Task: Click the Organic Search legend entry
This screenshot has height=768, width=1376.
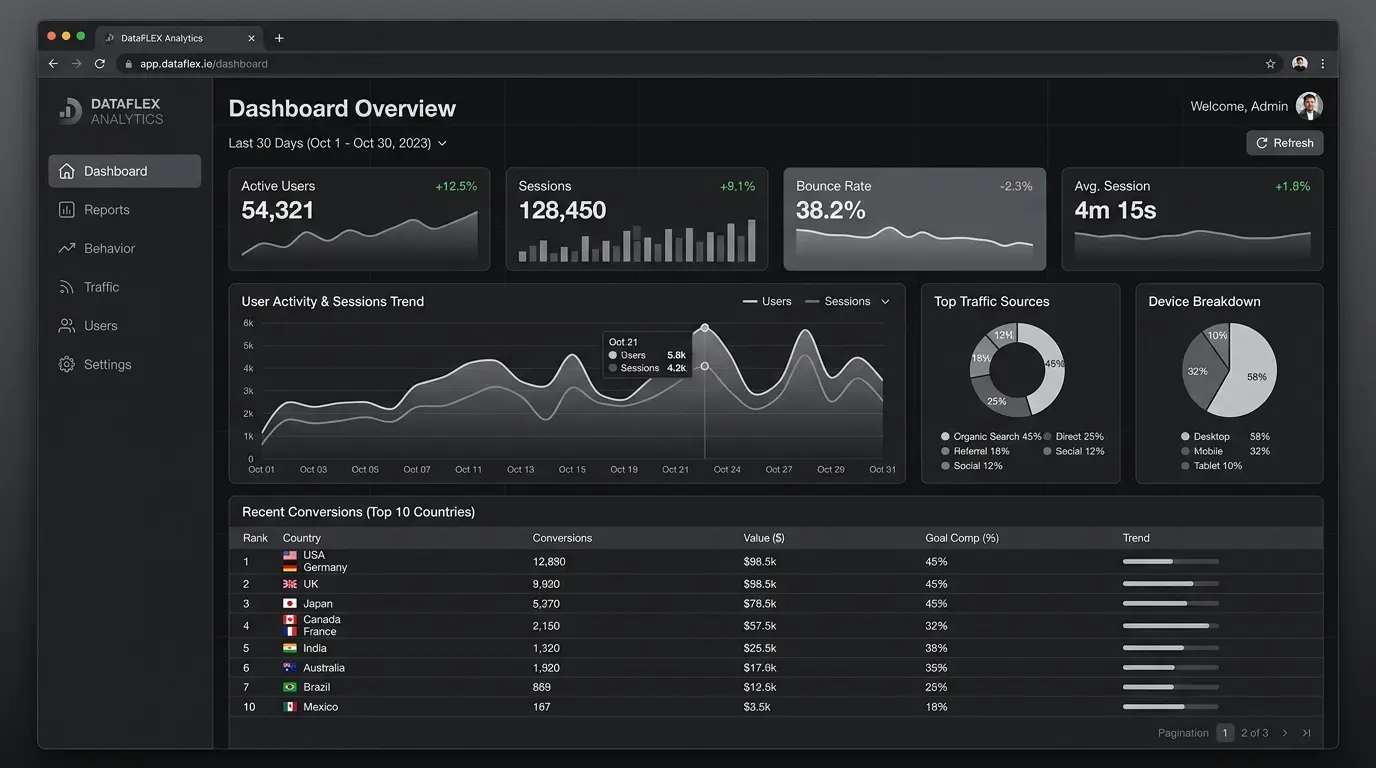Action: (x=991, y=437)
